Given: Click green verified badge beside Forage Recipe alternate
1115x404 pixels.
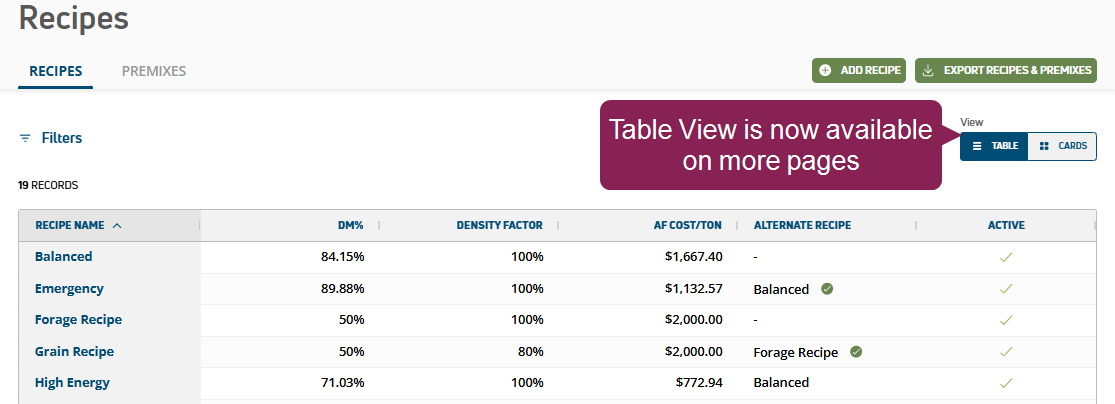Looking at the screenshot, I should coord(856,352).
